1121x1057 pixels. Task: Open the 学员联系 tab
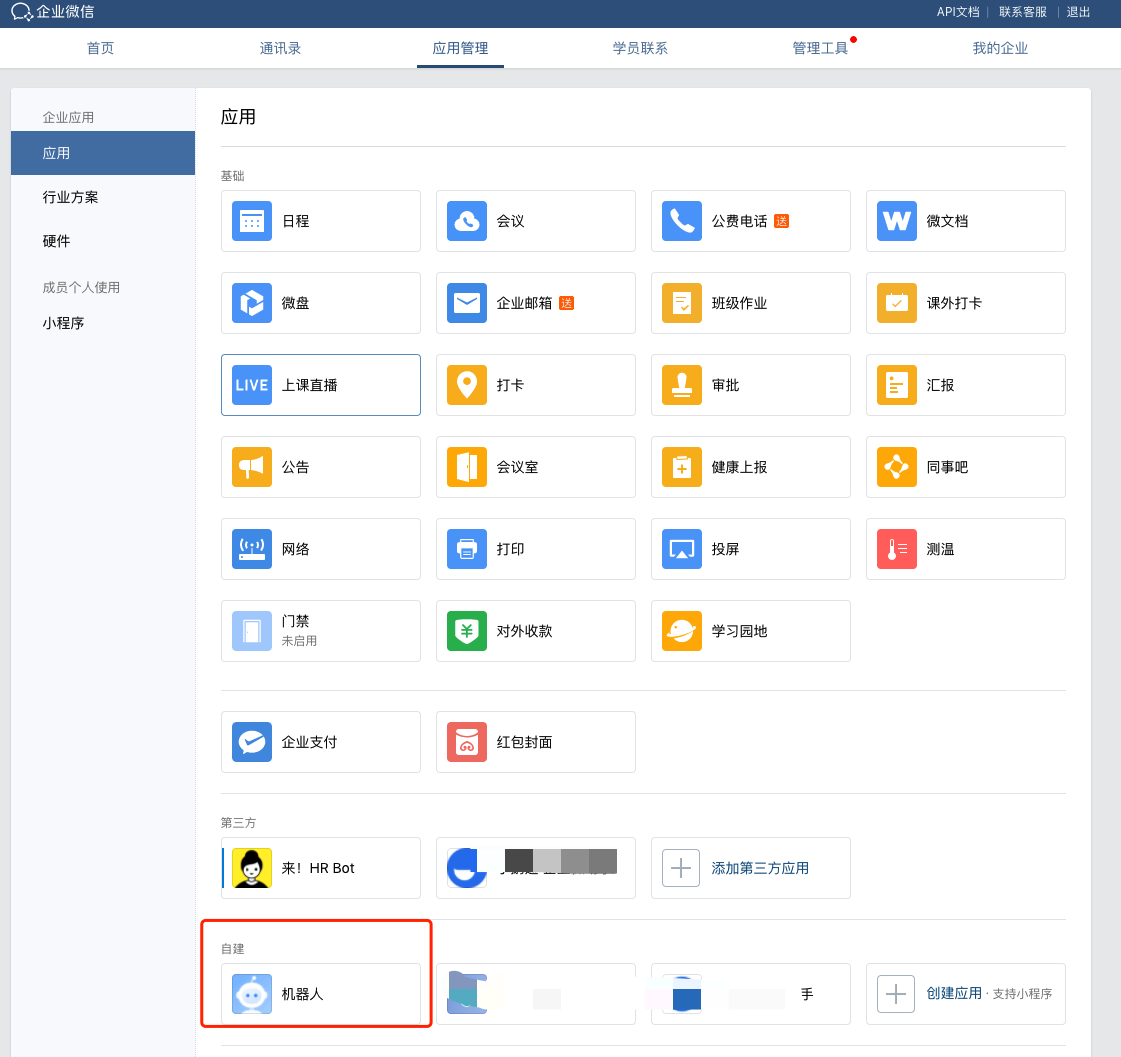[x=640, y=48]
